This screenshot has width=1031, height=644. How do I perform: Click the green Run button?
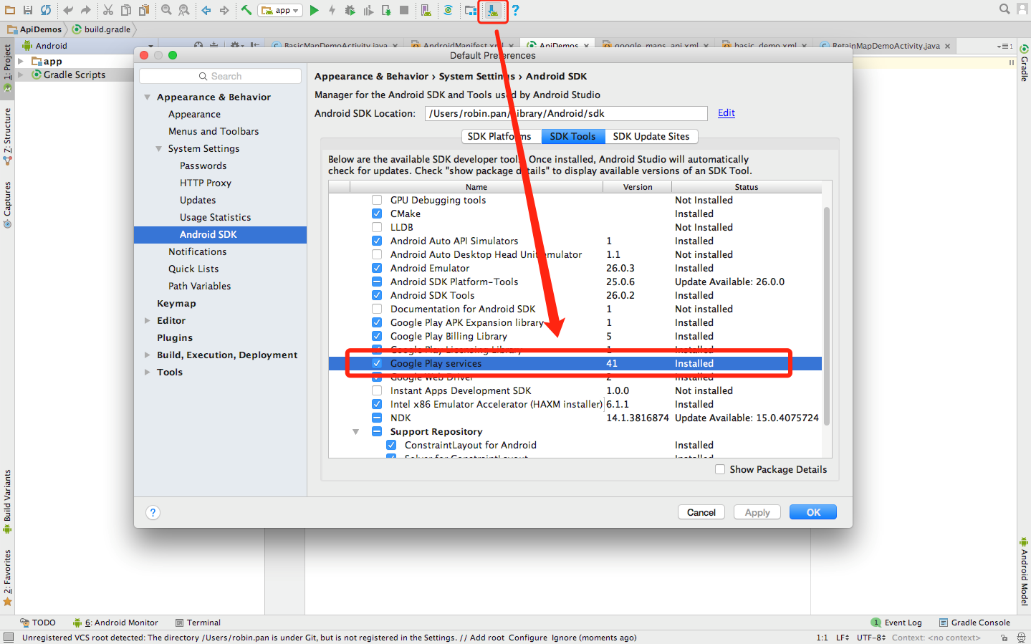click(314, 10)
